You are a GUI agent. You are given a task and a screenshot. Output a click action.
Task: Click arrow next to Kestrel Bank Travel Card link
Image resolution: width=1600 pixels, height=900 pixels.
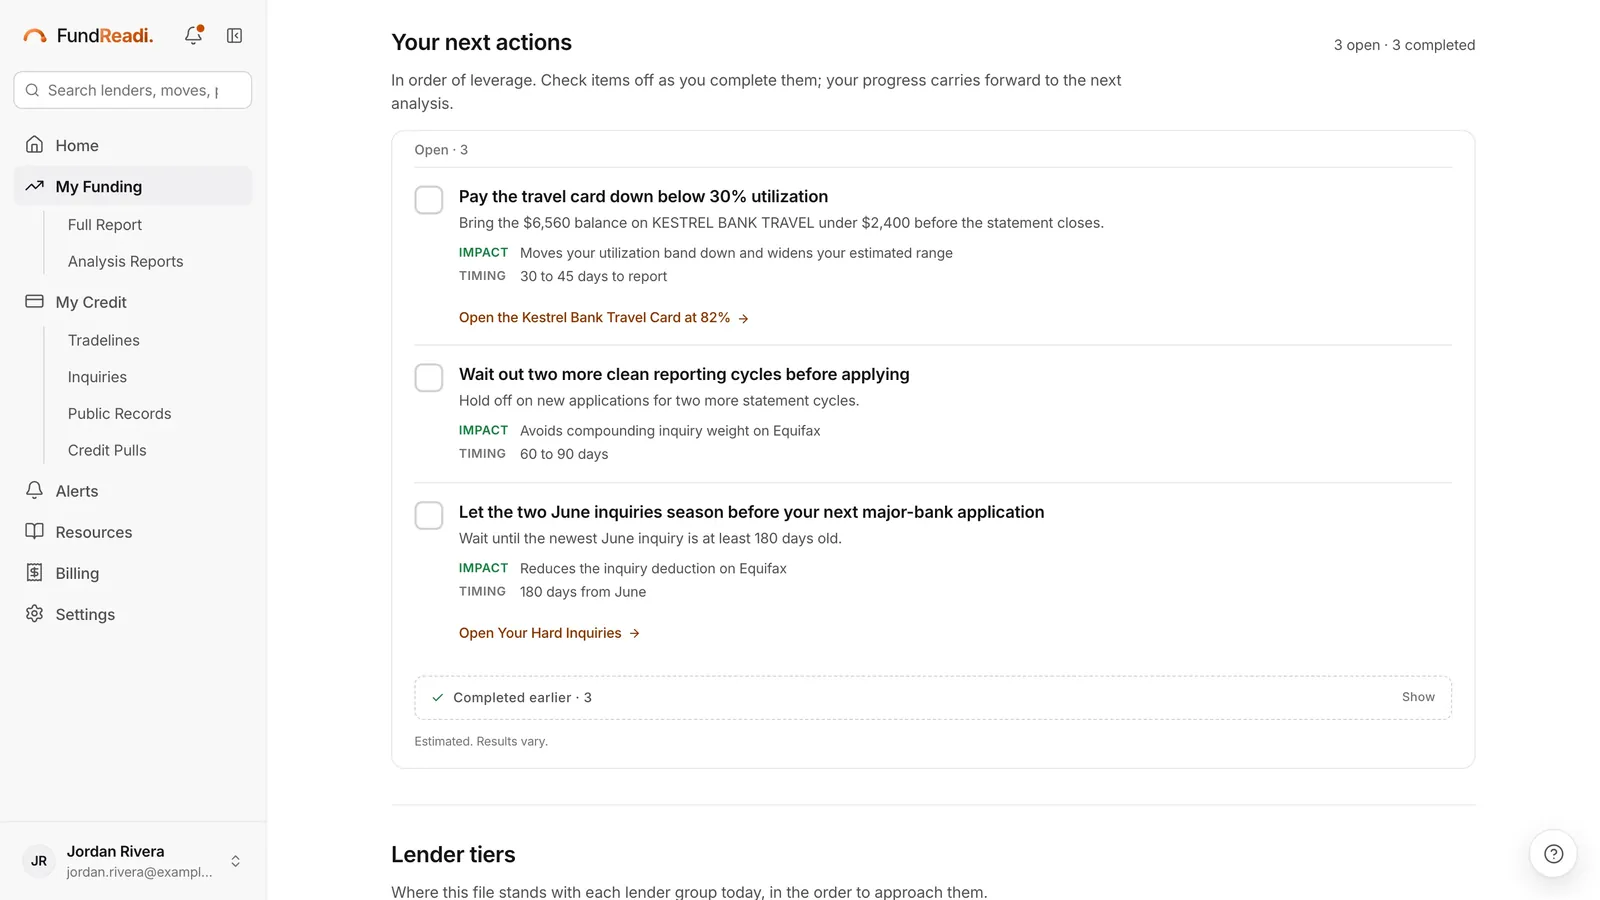743,318
